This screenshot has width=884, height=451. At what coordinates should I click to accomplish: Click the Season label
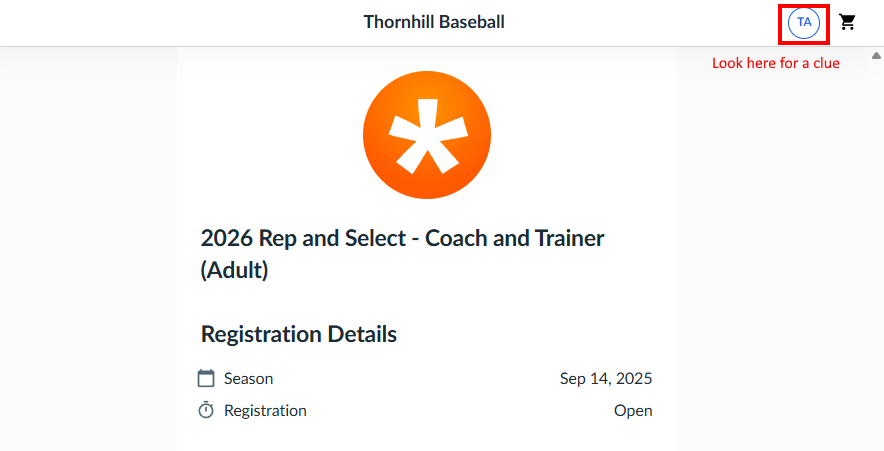(248, 378)
